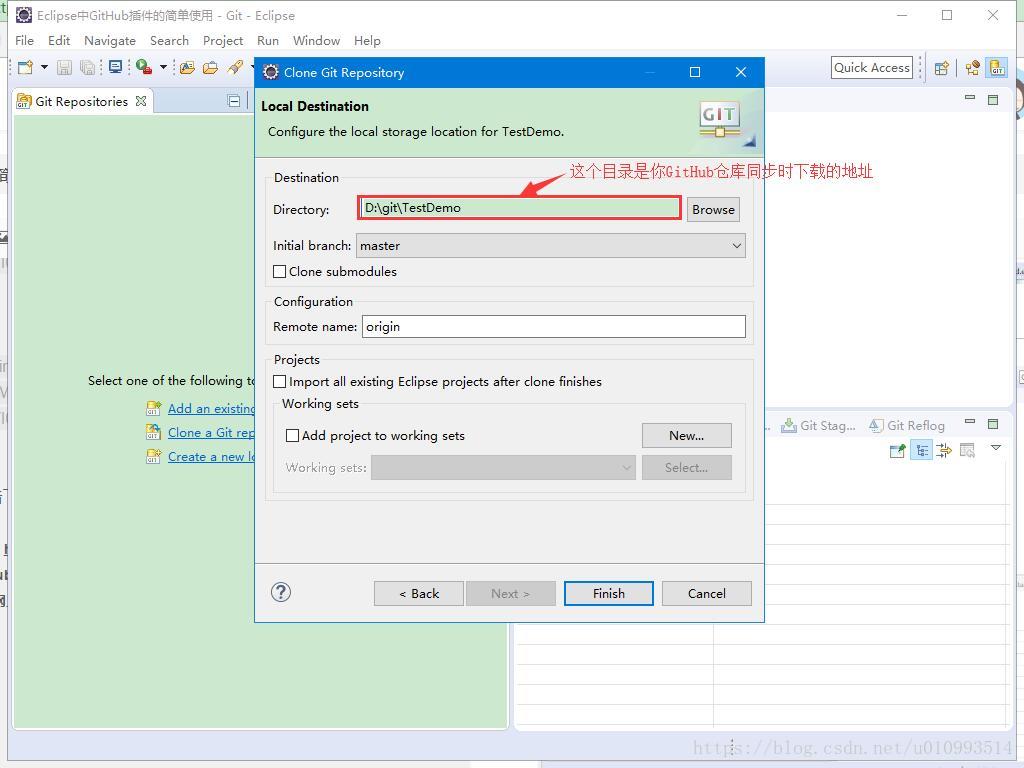Minimize the top-right editor area
Viewport: 1024px width, 768px height.
pos(970,97)
